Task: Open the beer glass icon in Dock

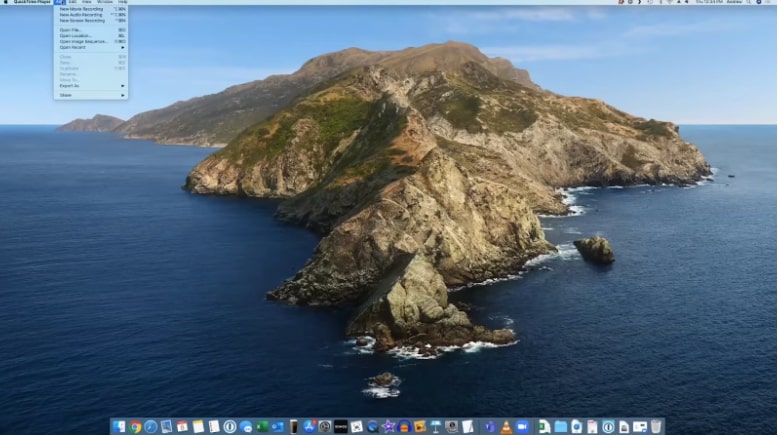Action: (x=293, y=427)
